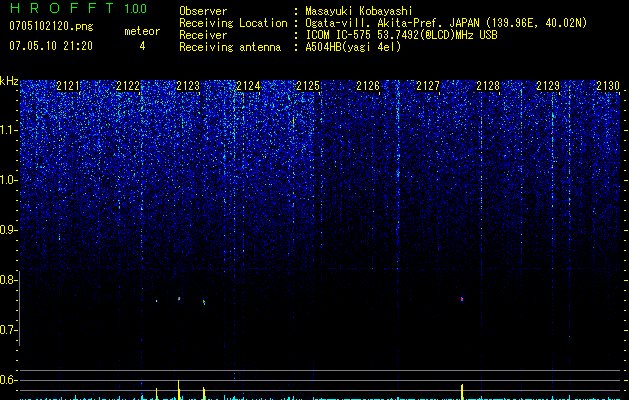This screenshot has height=400, width=629.
Task: Click the 0.9 kHz frequency label
Action: [8, 230]
